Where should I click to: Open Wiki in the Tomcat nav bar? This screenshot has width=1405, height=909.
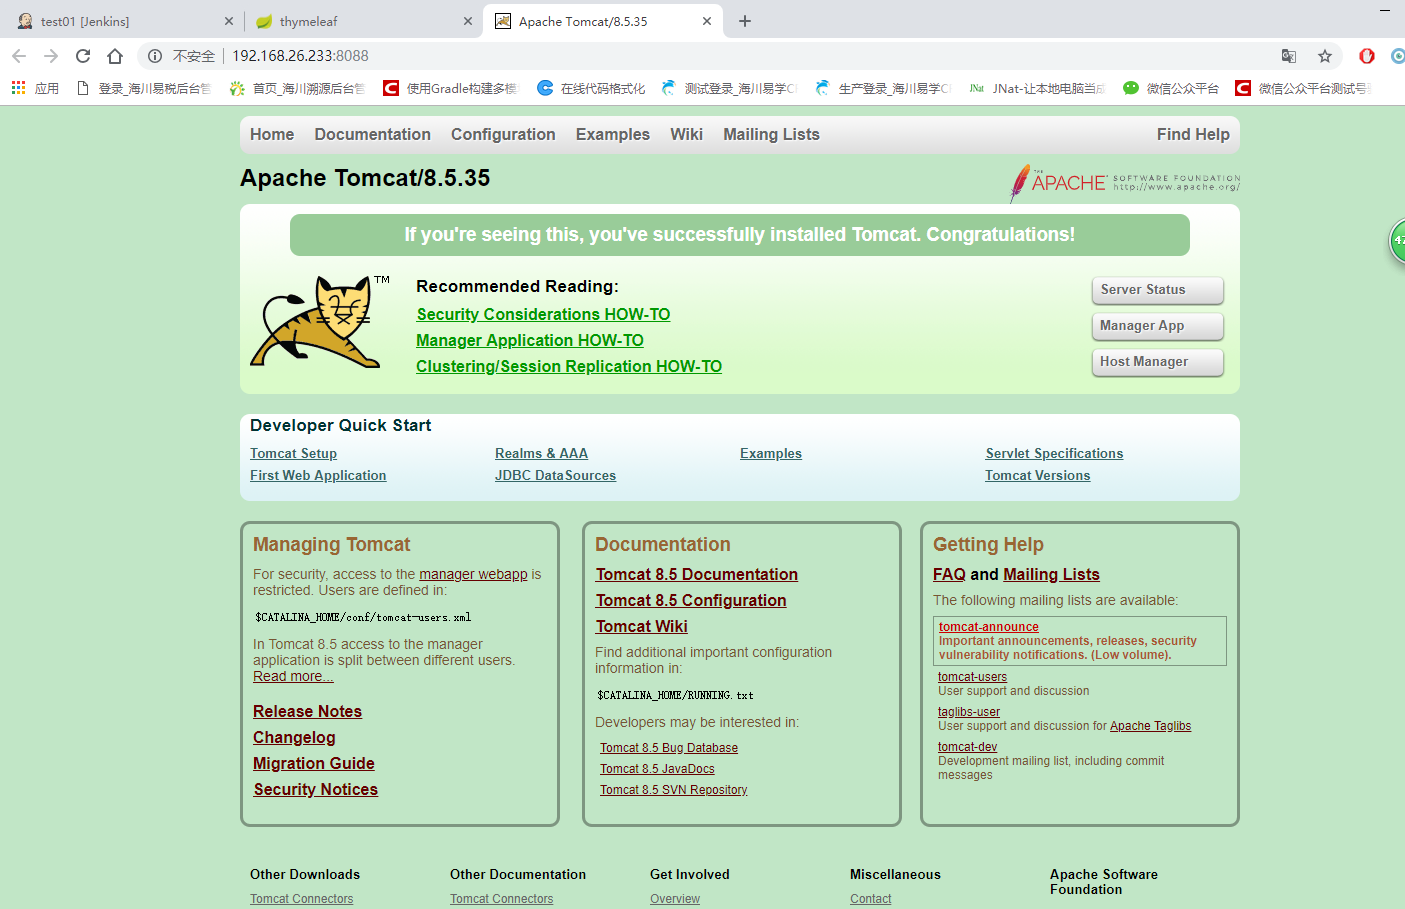686,134
